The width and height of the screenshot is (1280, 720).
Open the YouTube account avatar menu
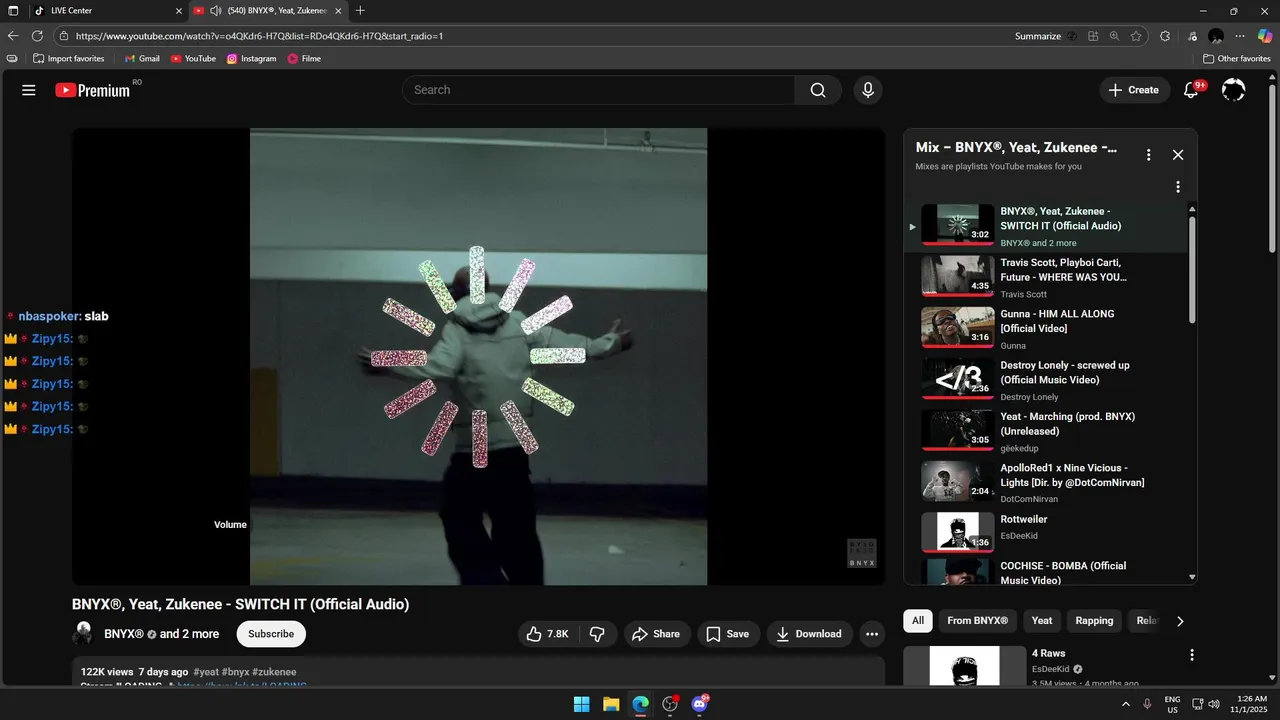point(1234,90)
